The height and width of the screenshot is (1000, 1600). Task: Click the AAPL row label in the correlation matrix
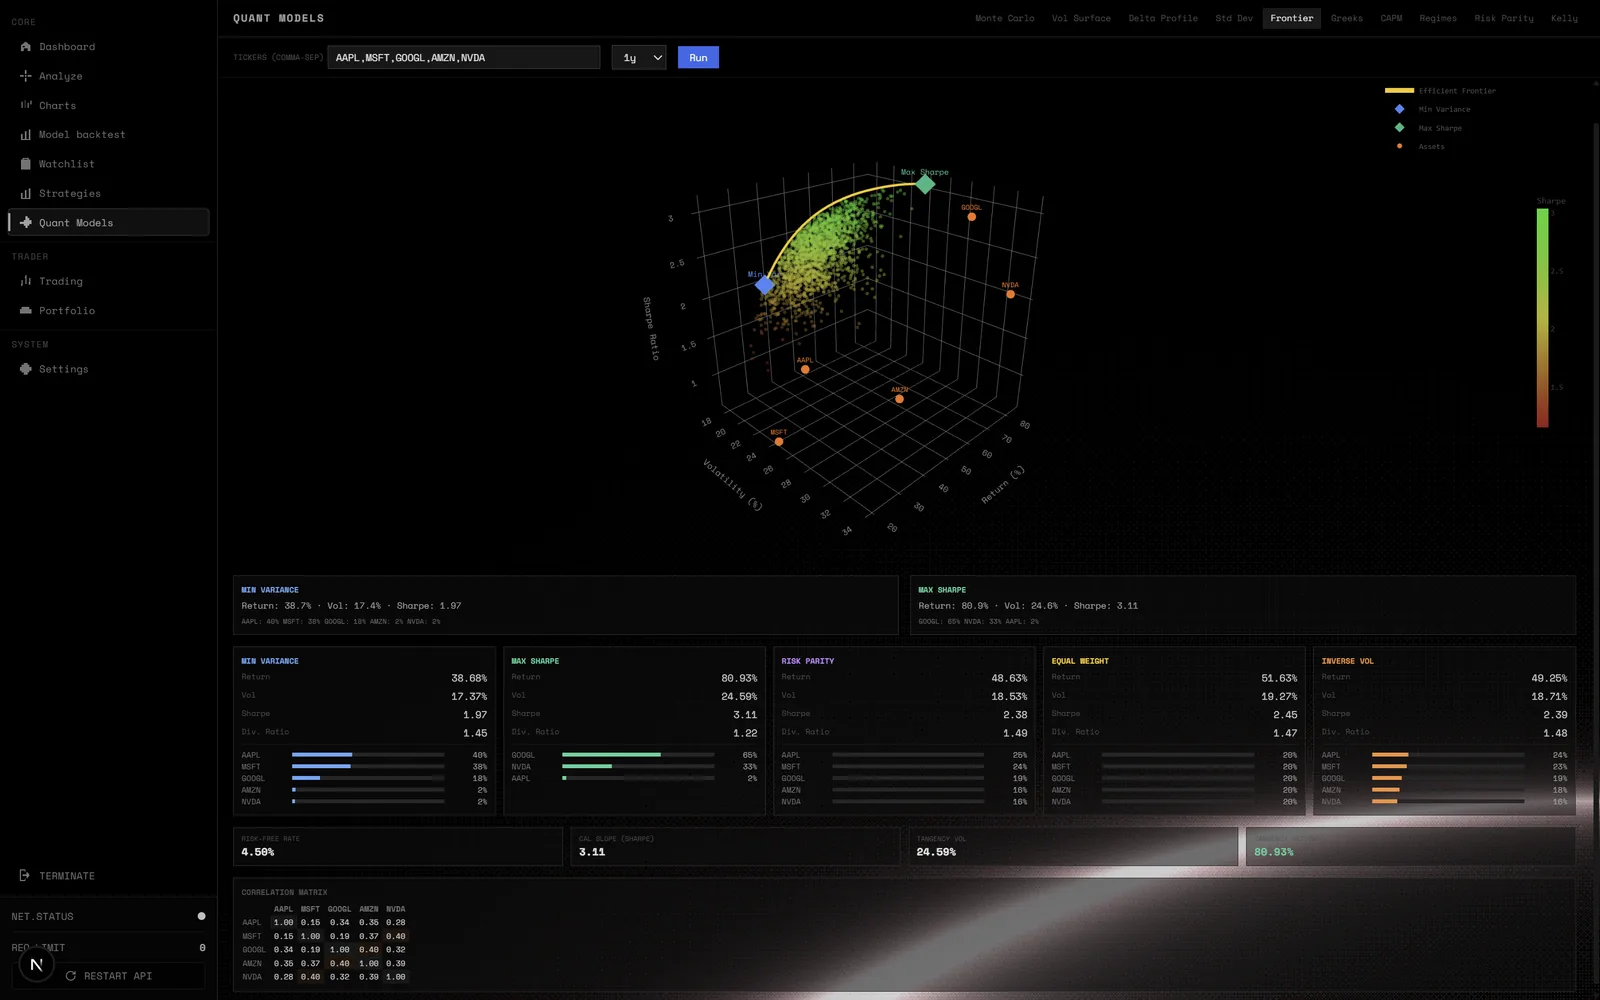pos(251,923)
